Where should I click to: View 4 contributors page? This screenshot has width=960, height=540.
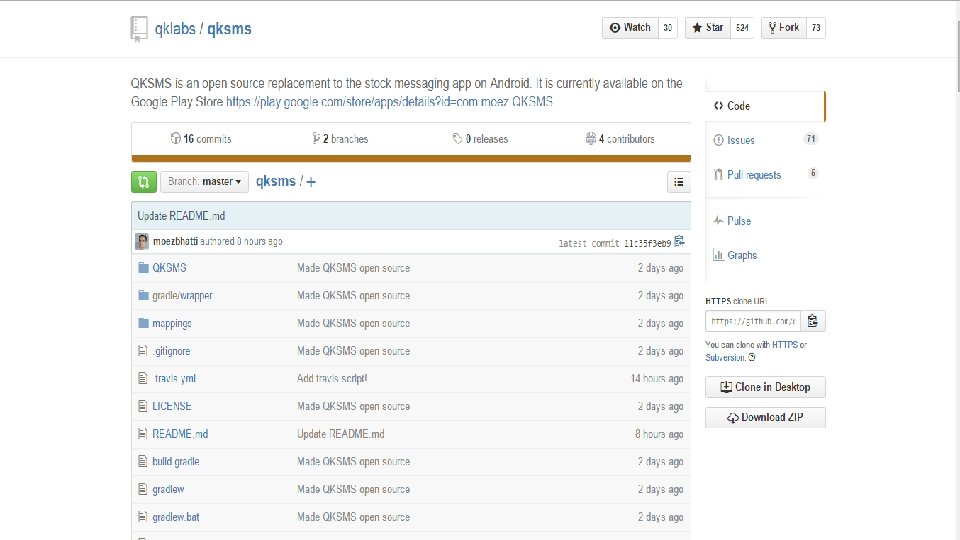620,139
